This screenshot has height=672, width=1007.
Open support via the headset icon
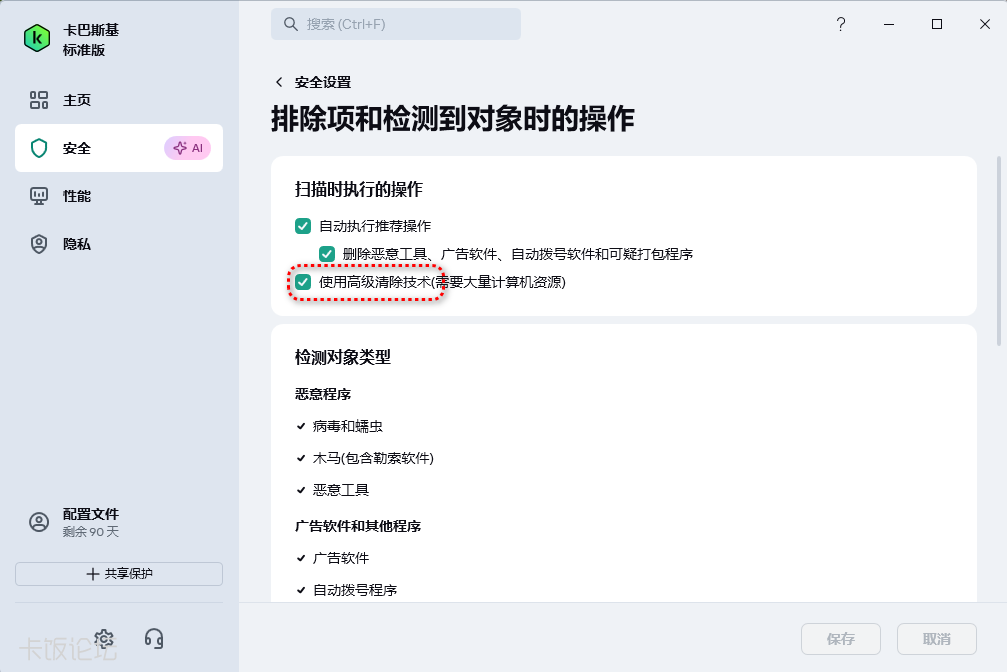(x=154, y=639)
